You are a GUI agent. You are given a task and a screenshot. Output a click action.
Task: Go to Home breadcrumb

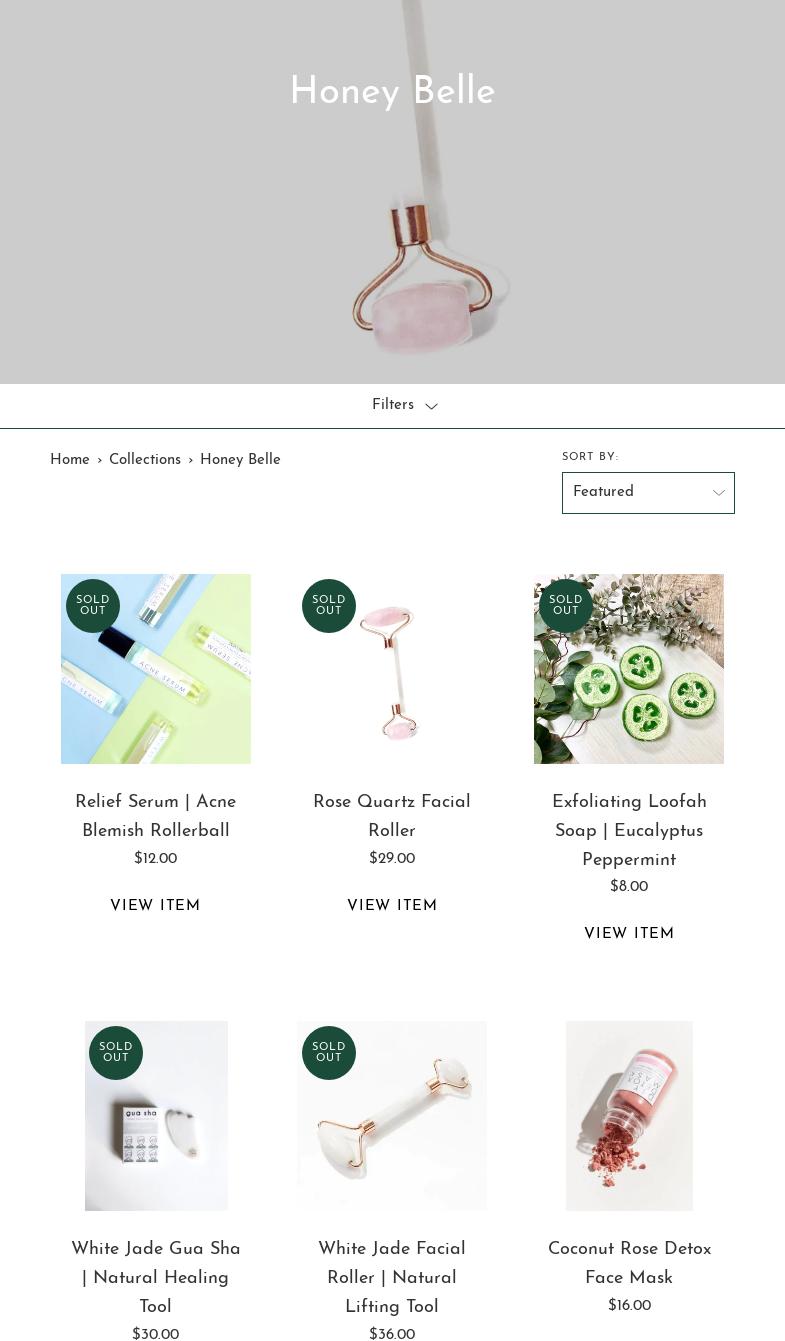point(70,460)
